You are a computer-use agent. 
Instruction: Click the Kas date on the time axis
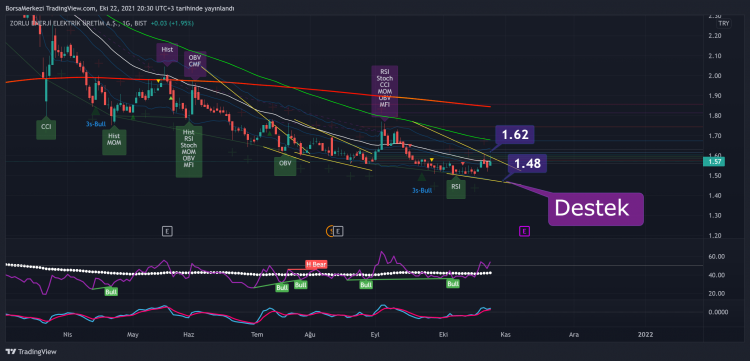tap(506, 335)
